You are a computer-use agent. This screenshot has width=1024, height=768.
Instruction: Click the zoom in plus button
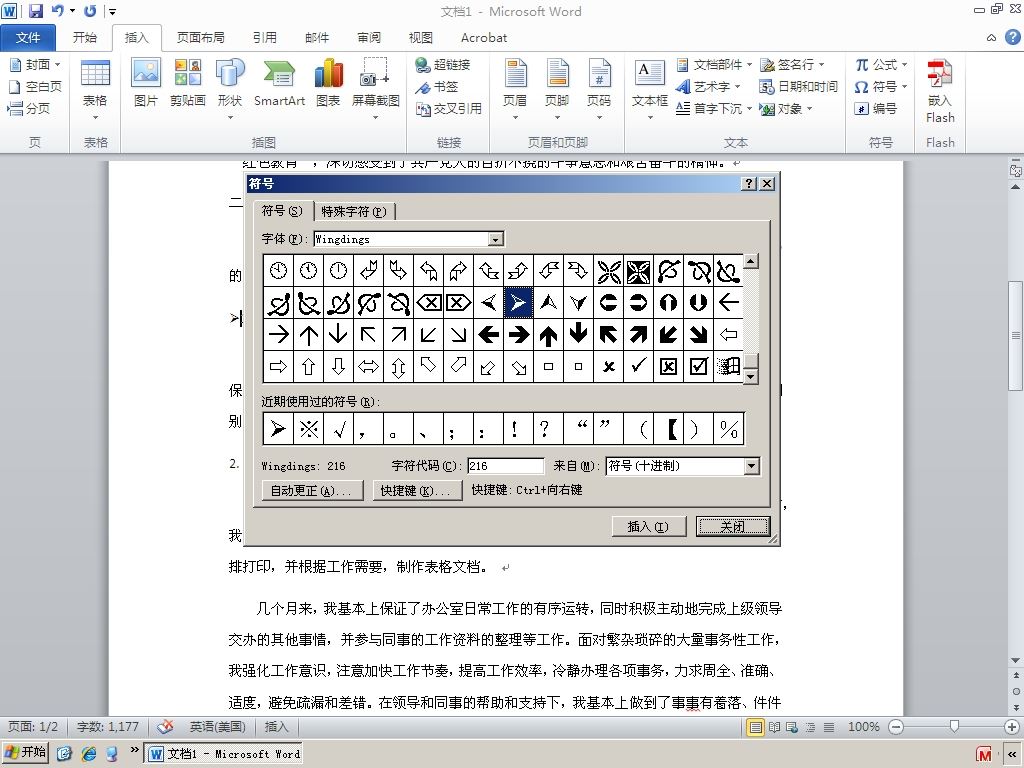point(1012,727)
